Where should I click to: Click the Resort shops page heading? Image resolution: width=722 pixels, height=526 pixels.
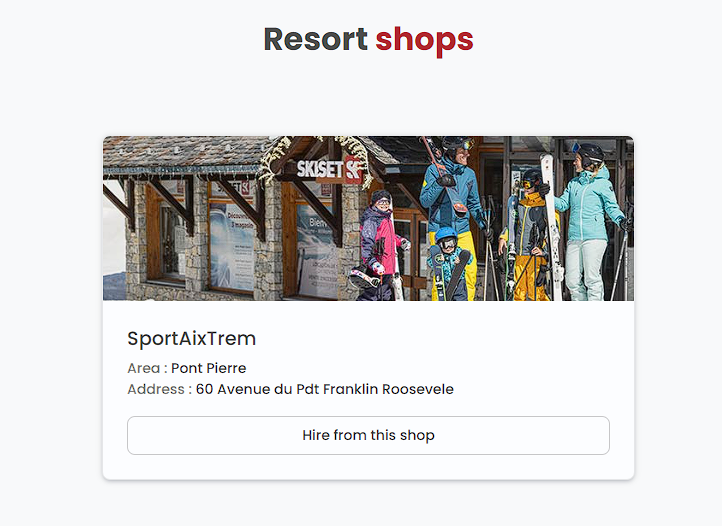pyautogui.click(x=368, y=40)
